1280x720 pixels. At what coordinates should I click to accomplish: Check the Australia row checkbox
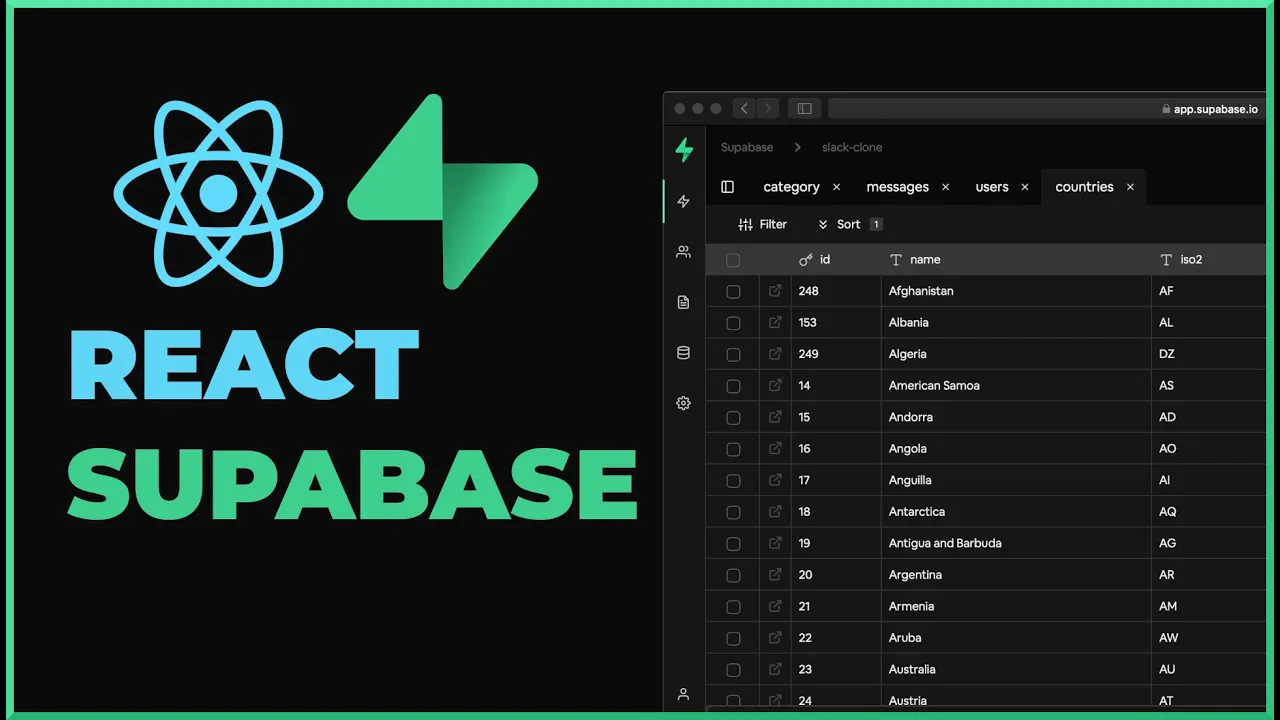[733, 670]
